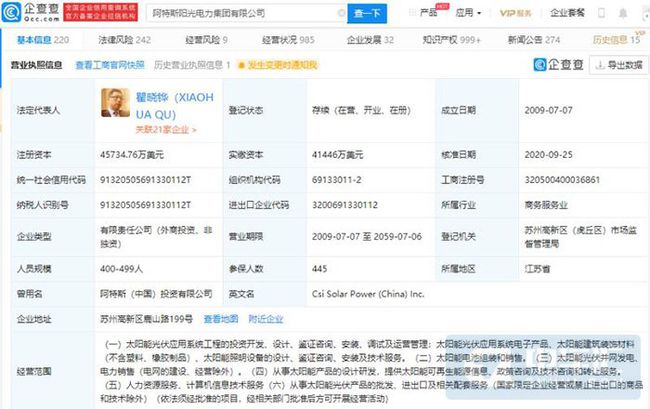
Task: Select English name Csi Solar Power (China) Inc.
Action: click(x=368, y=294)
